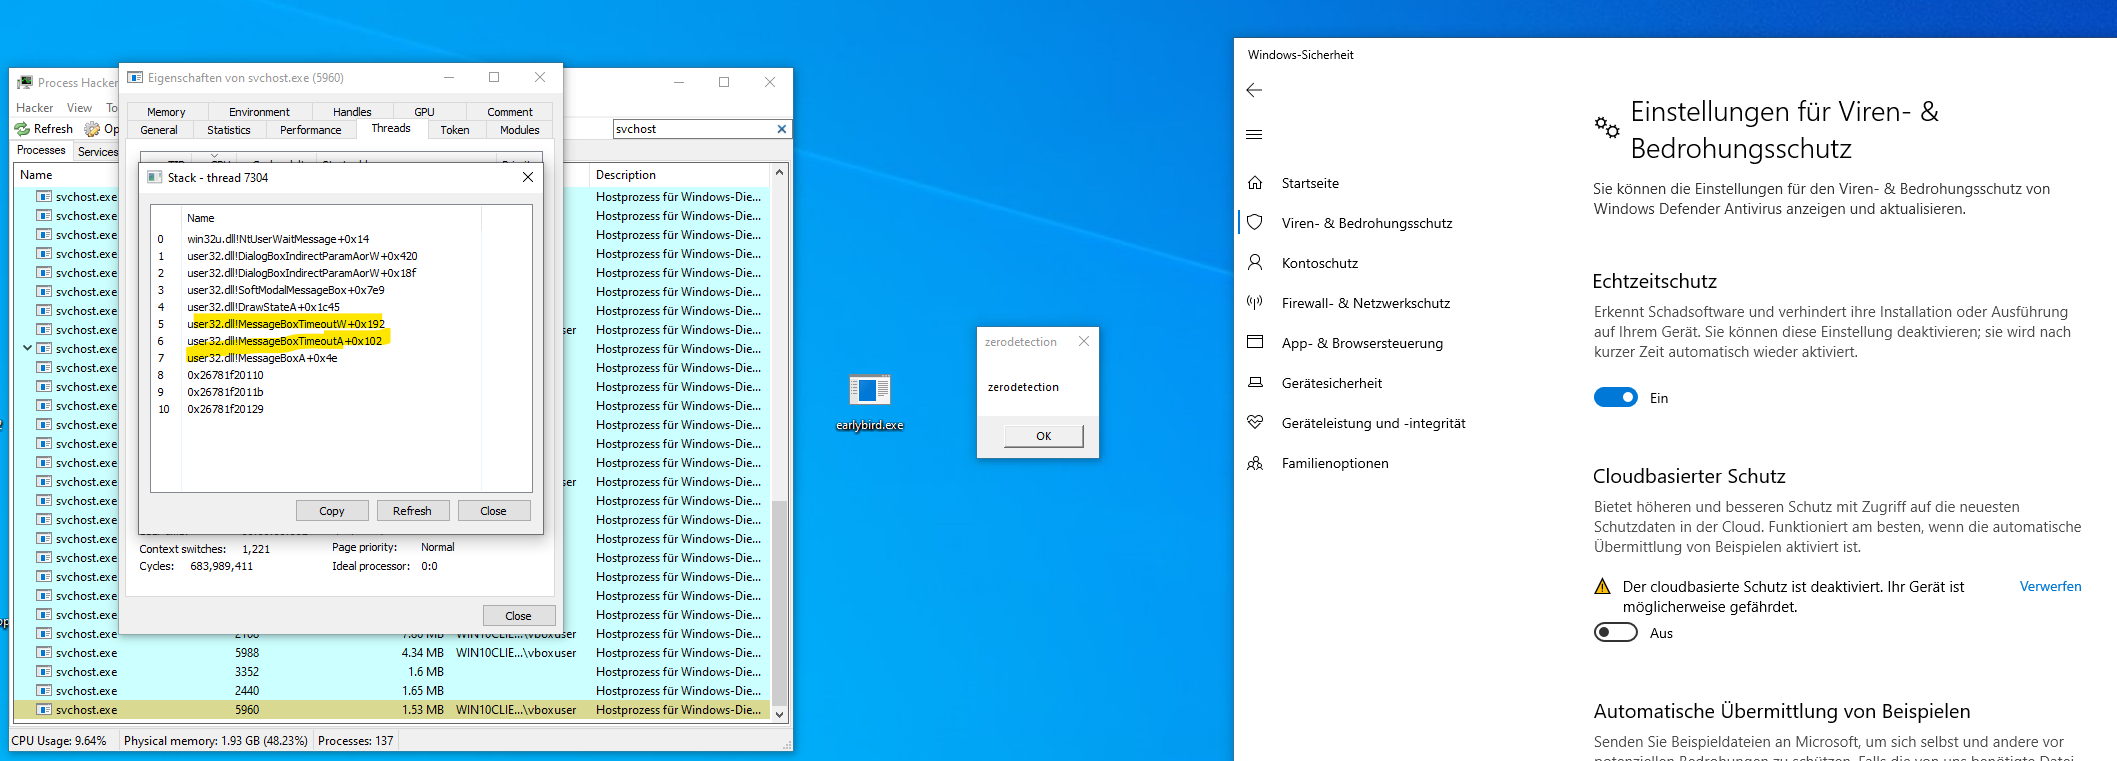Open the Hacker menu
The image size is (2117, 761).
click(x=35, y=108)
